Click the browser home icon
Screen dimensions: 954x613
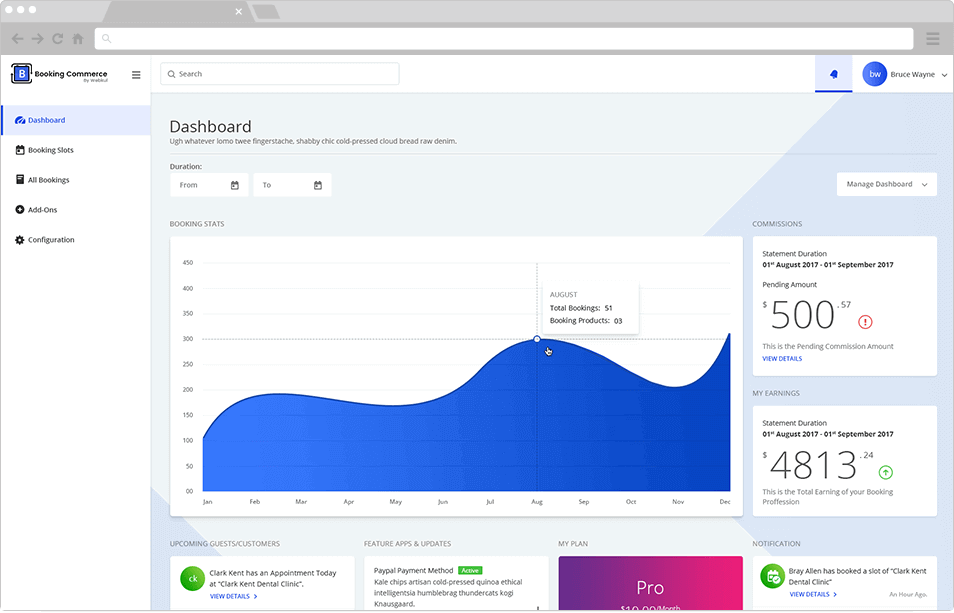click(78, 39)
